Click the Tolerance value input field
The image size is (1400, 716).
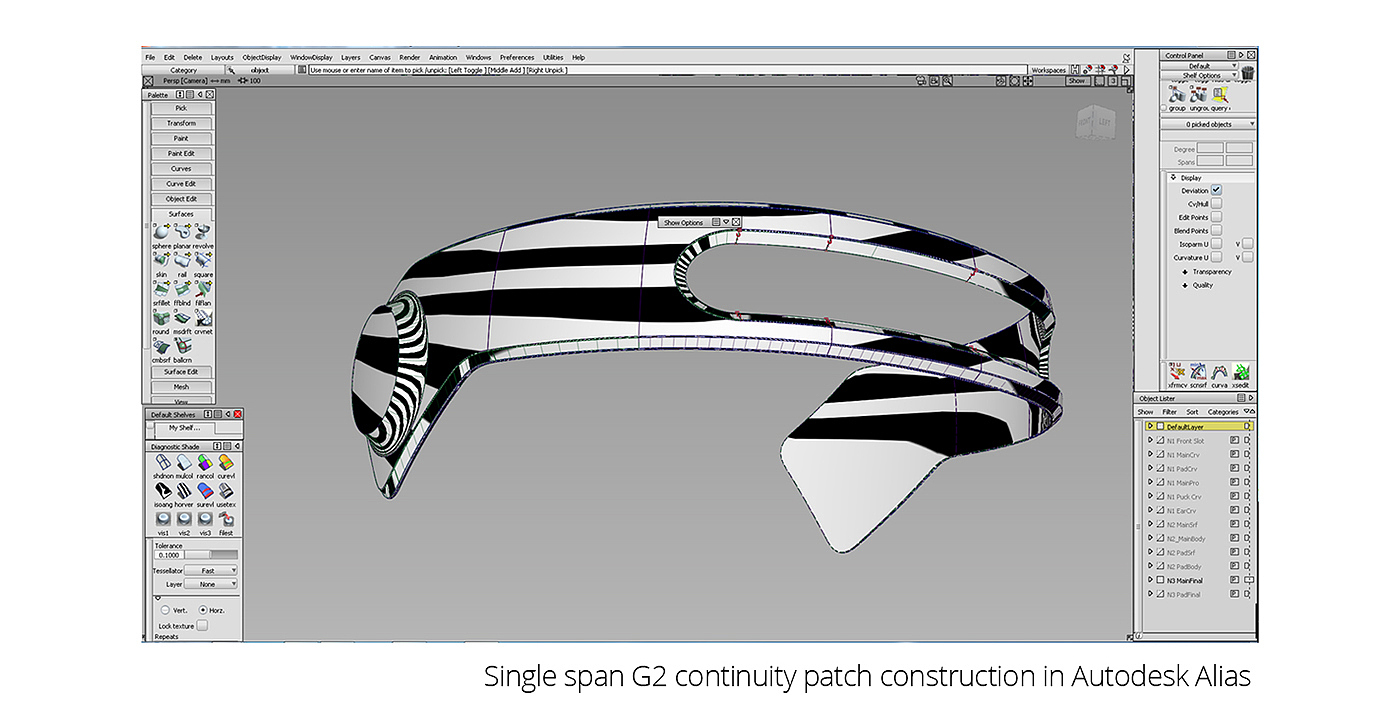(x=168, y=555)
